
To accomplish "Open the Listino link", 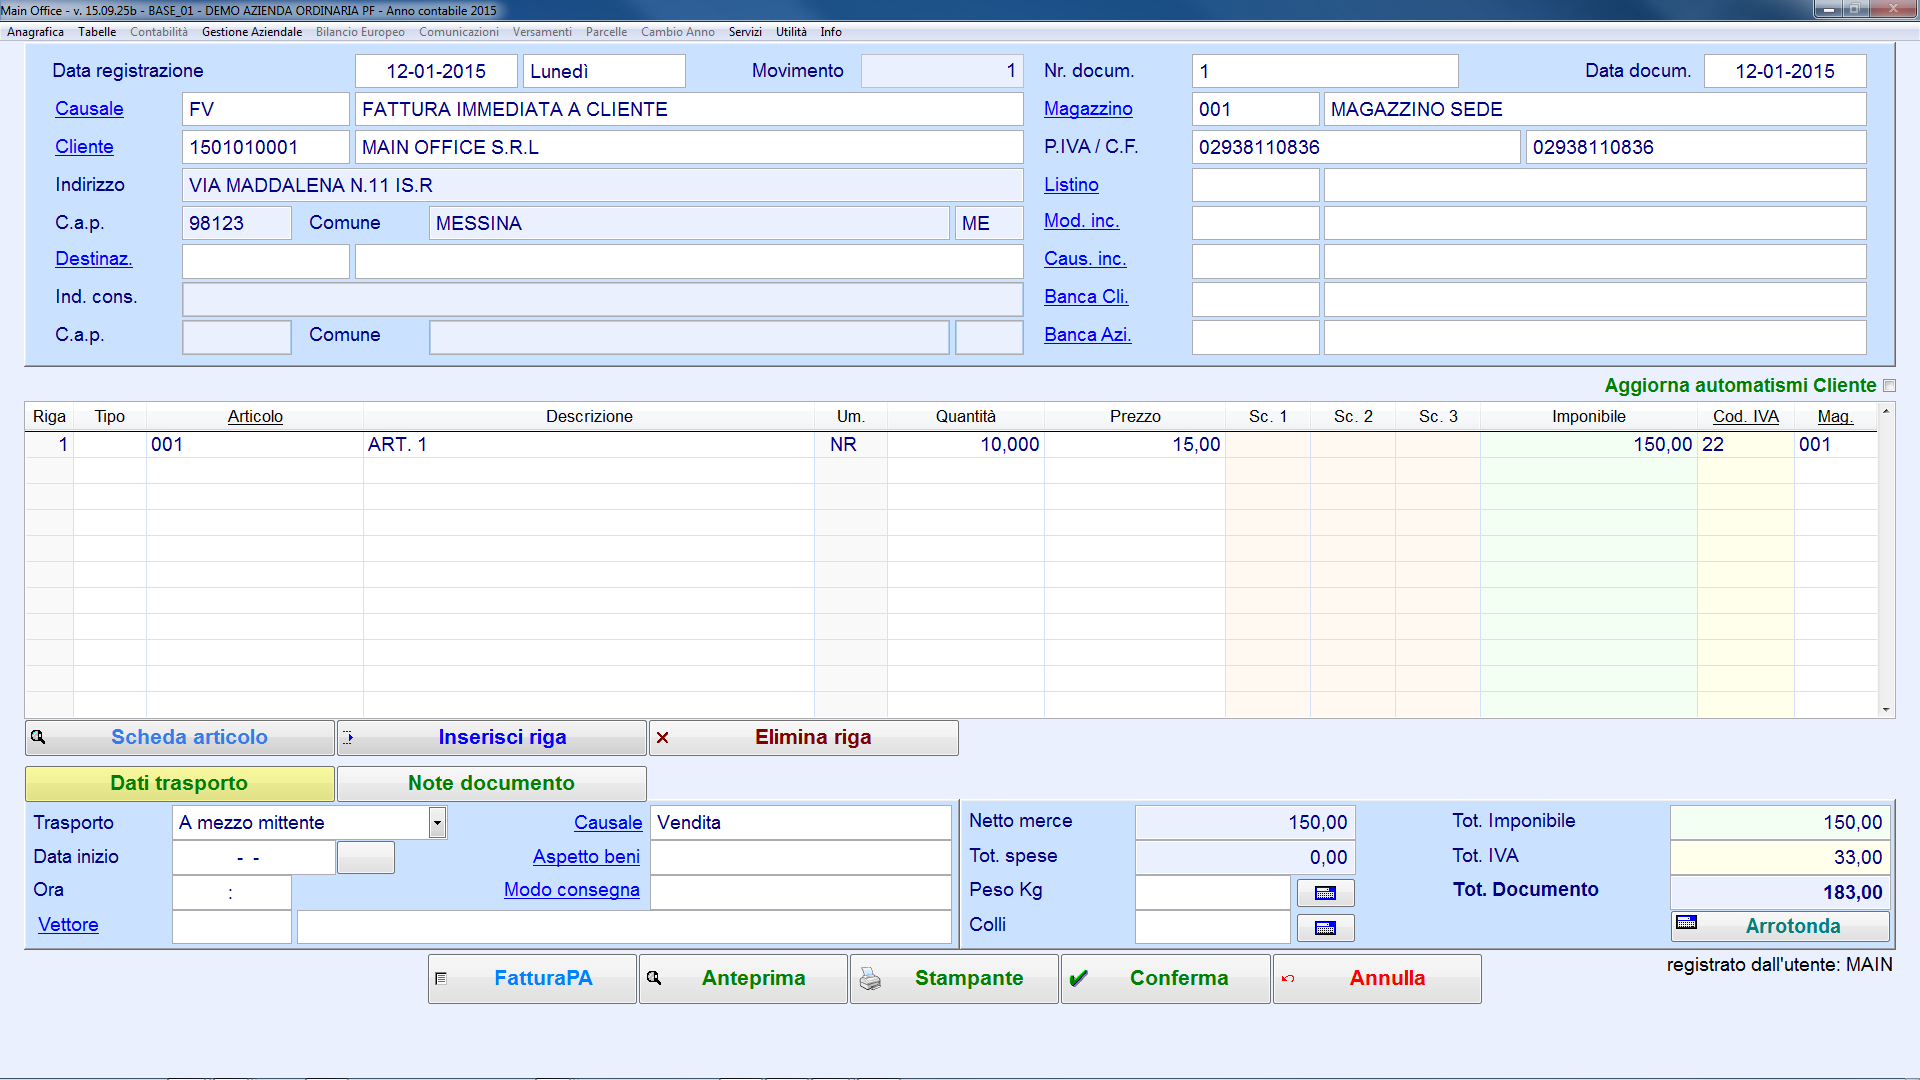I will coord(1071,185).
